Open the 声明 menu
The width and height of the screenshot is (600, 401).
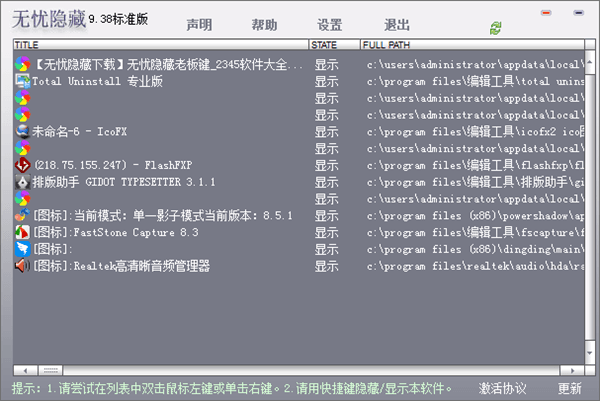[x=199, y=25]
